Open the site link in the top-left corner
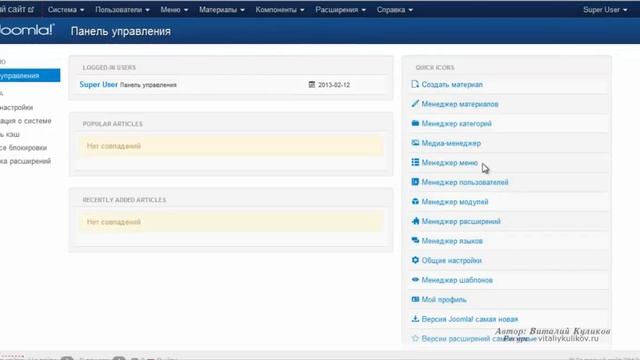 [x=17, y=9]
